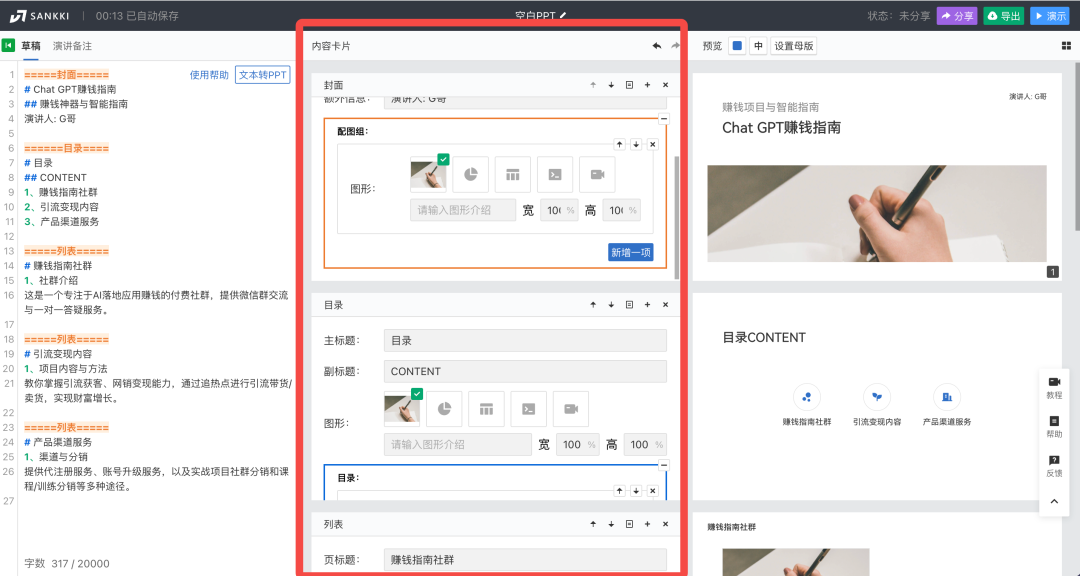Delete the 封面 card
Viewport: 1080px width, 576px height.
[665, 85]
